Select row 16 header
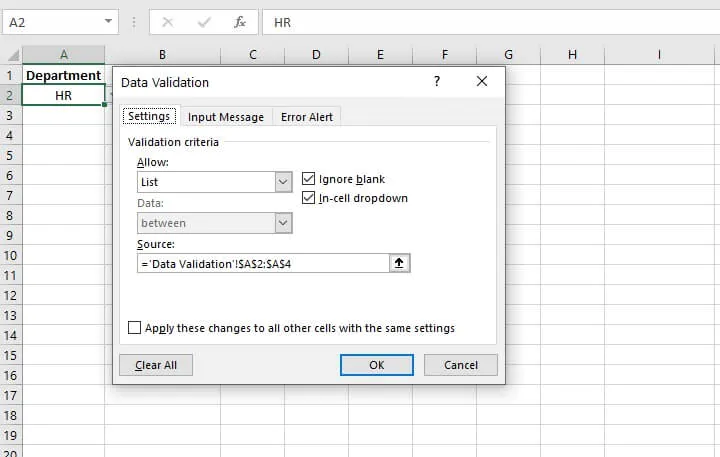Image resolution: width=720 pixels, height=457 pixels. (10, 375)
